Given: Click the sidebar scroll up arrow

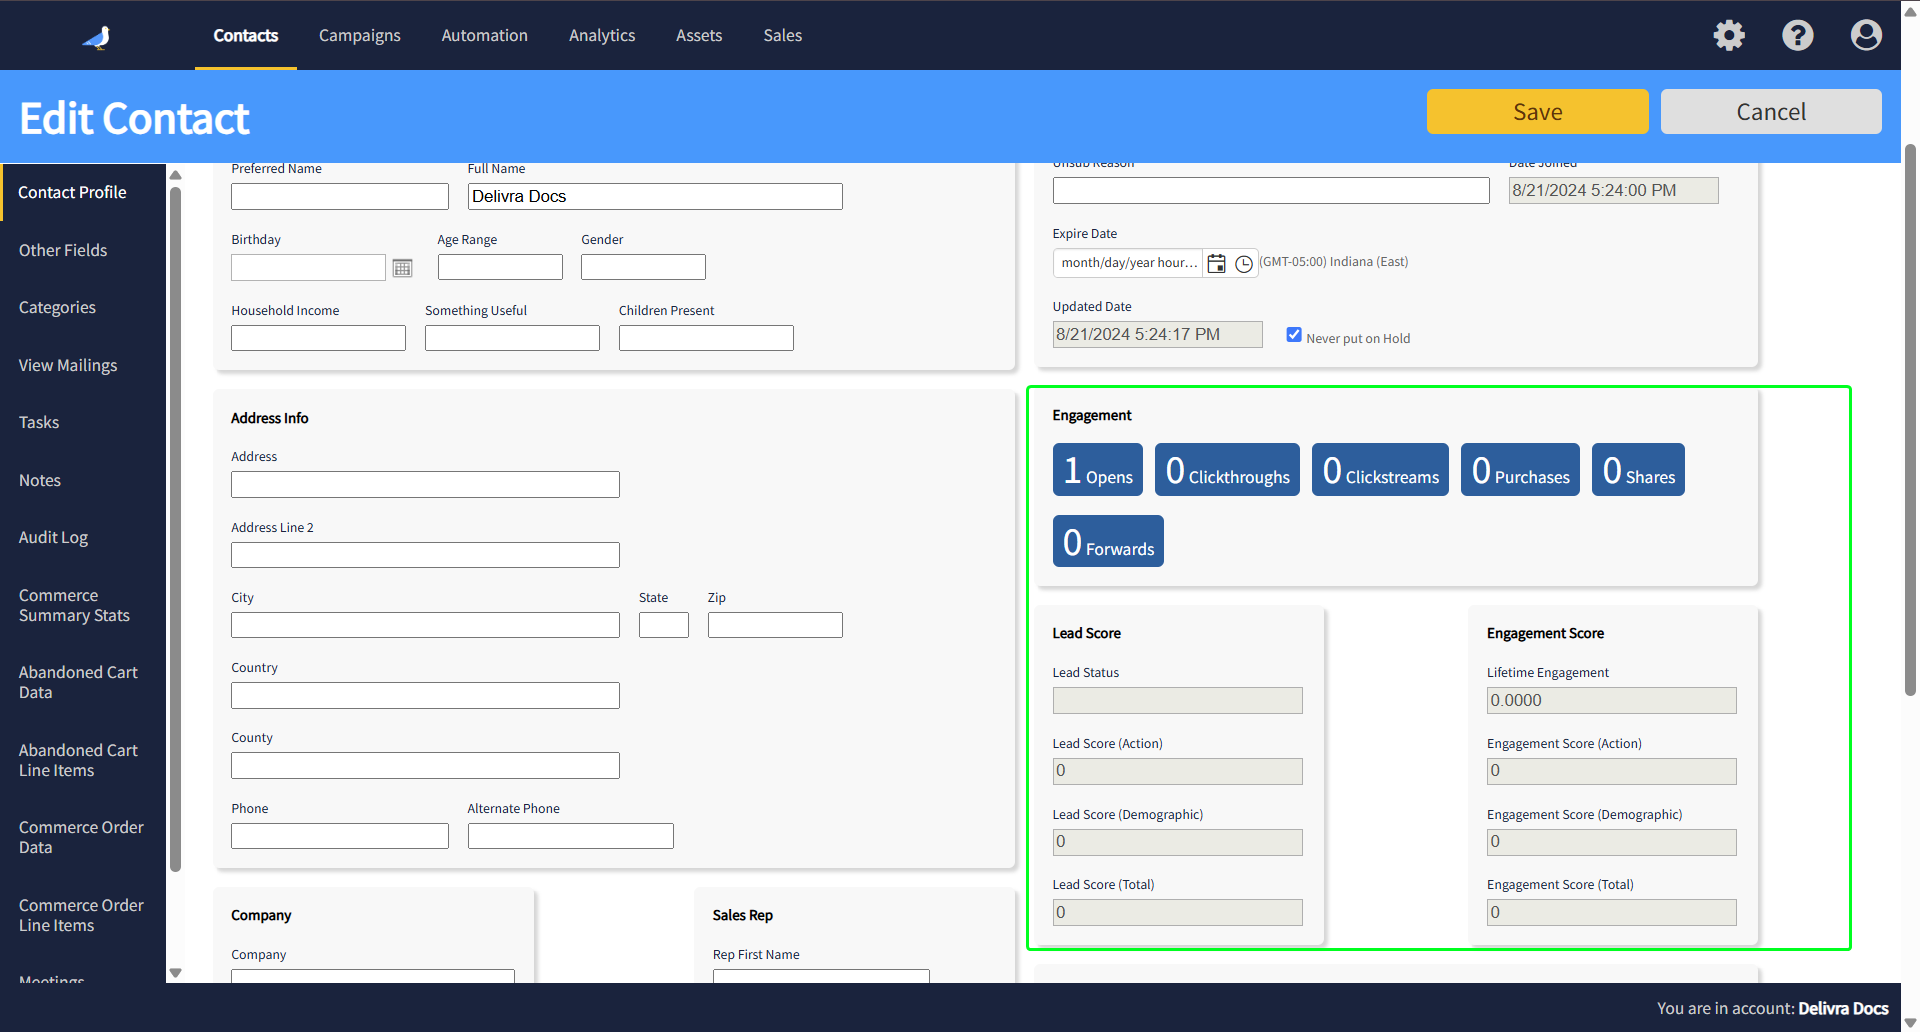Looking at the screenshot, I should [176, 175].
